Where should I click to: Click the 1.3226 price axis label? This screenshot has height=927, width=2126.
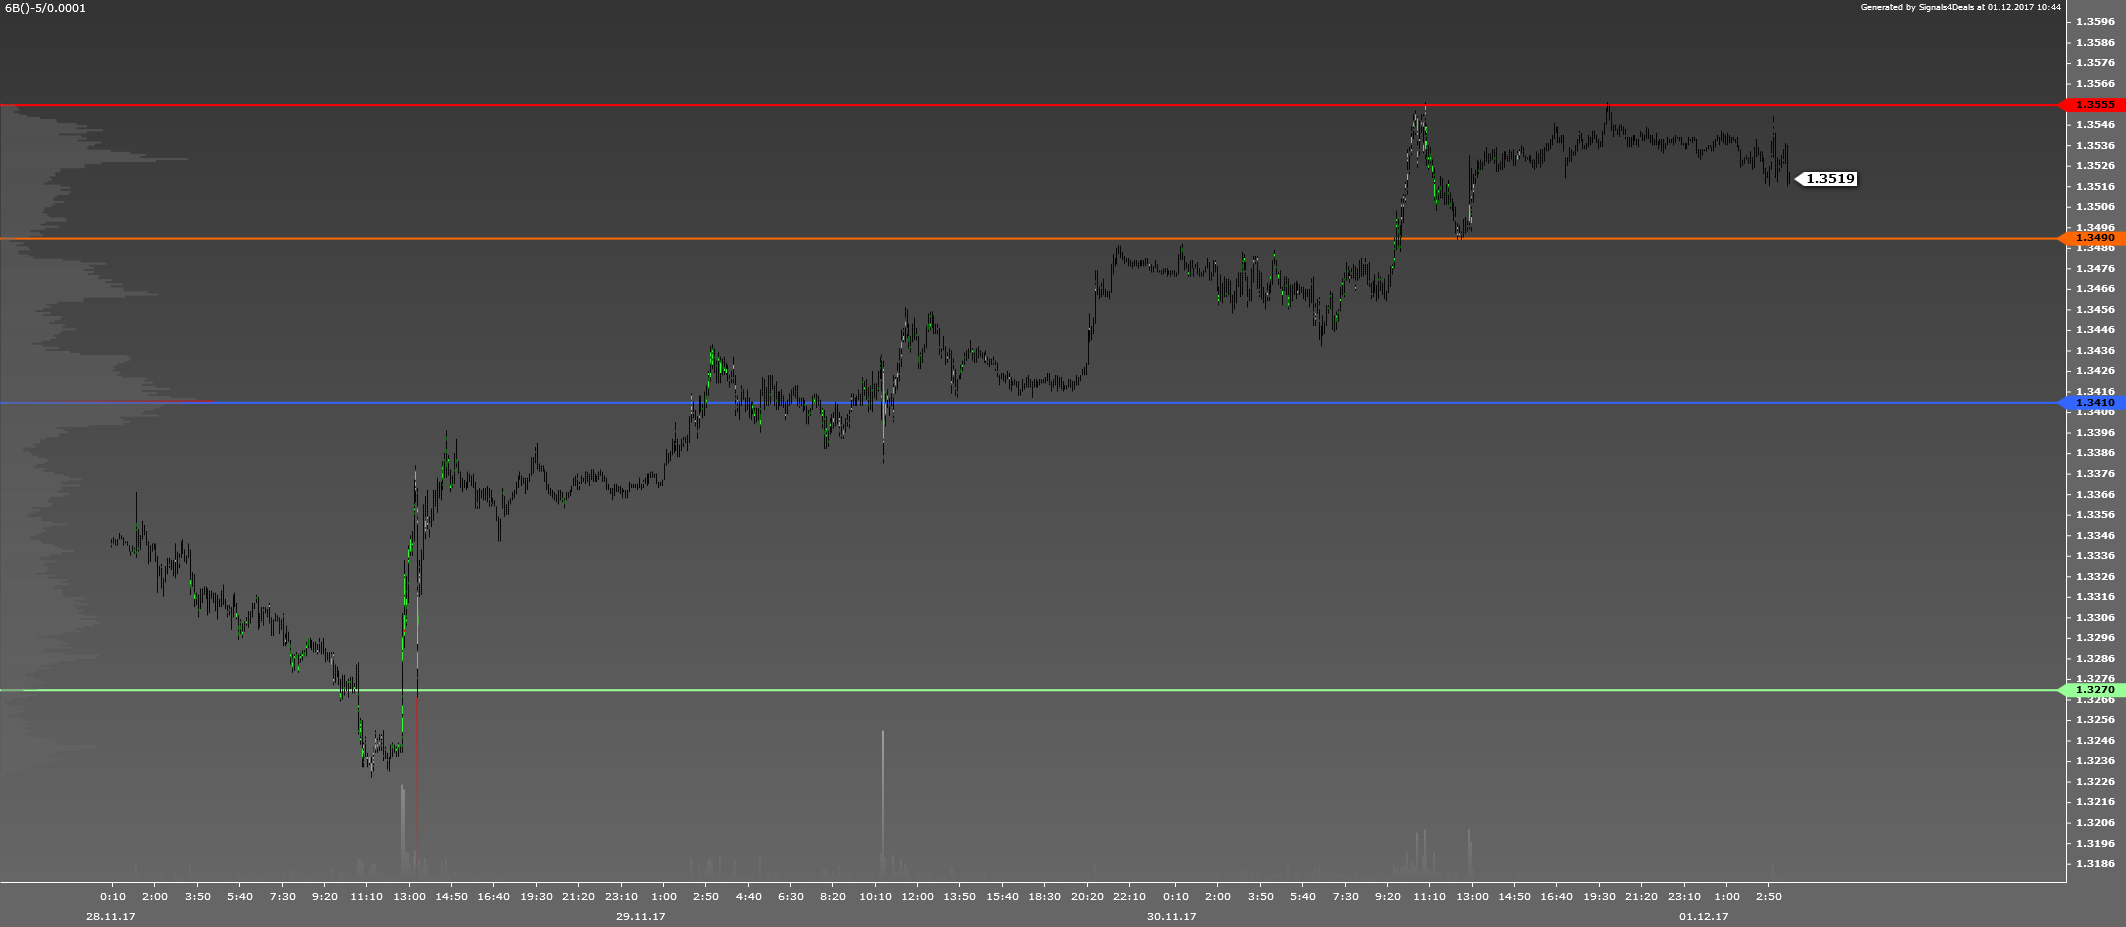[x=2095, y=781]
